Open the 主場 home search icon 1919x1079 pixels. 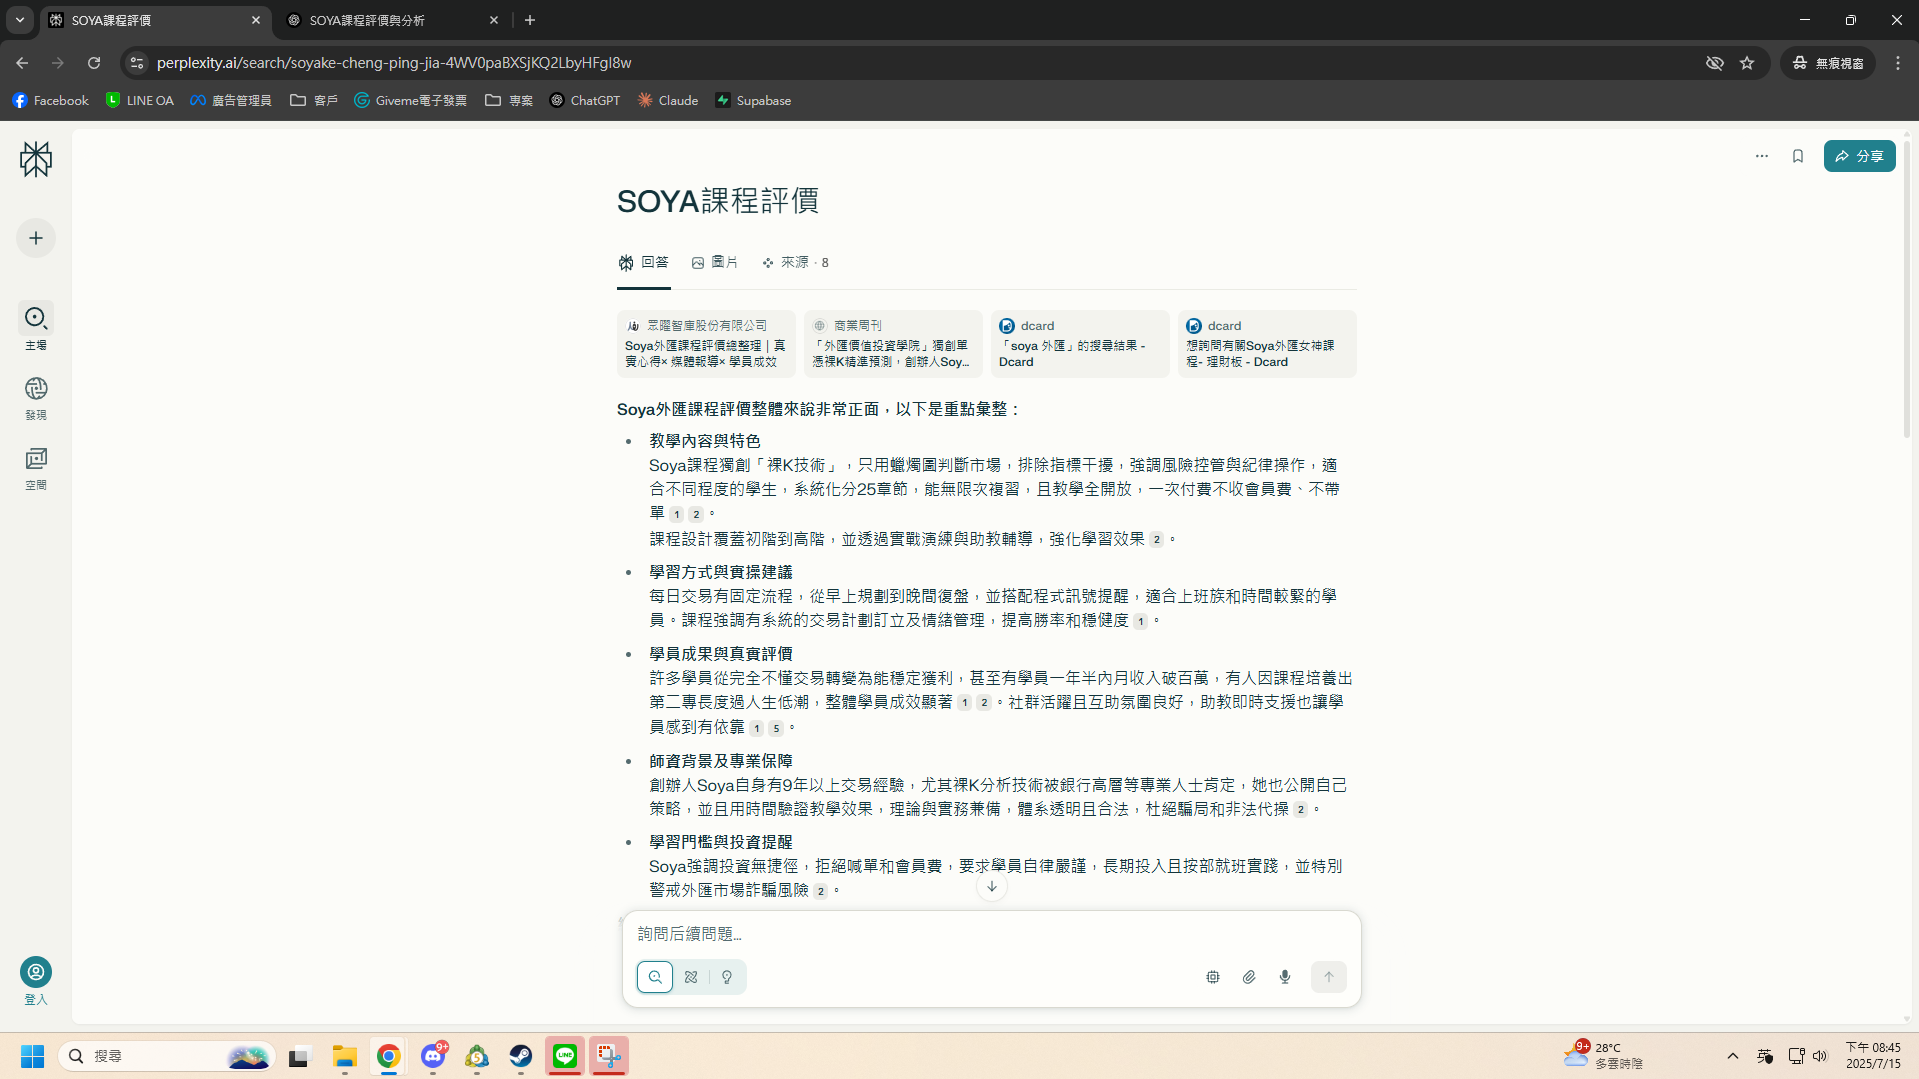coord(36,318)
